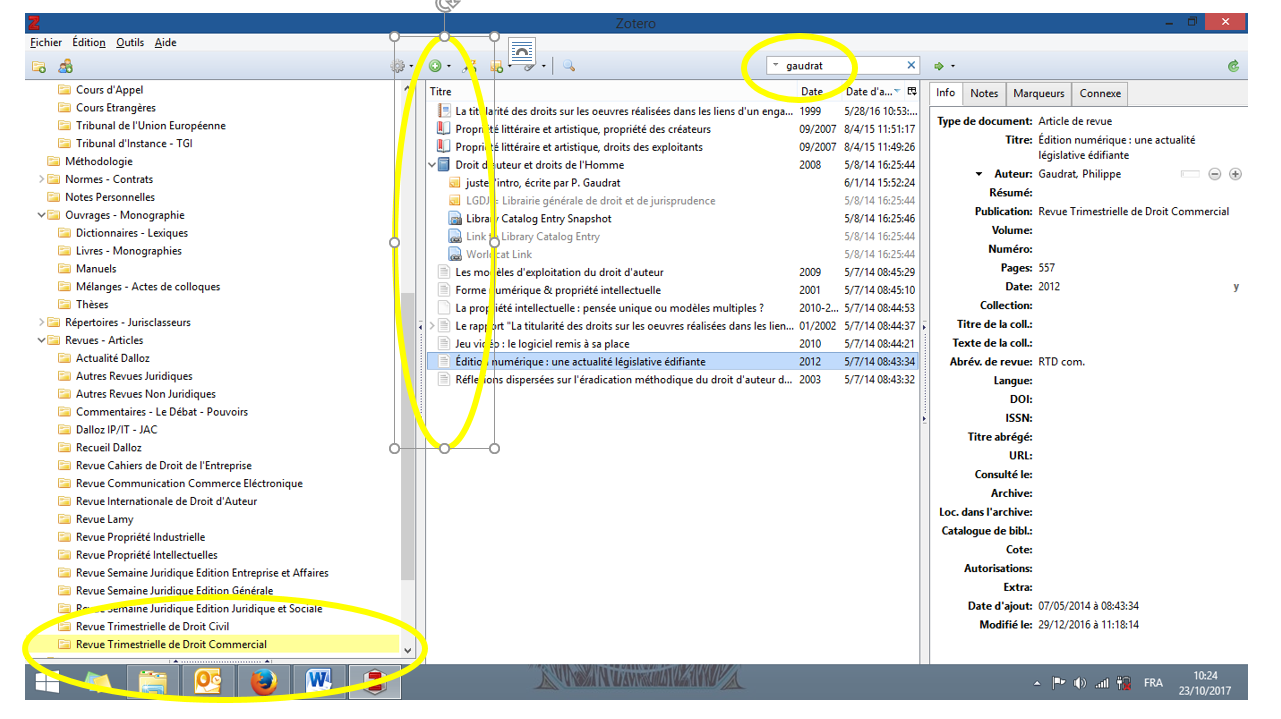This screenshot has height=719, width=1281.
Task: Open the search mode dropdown arrow
Action: (776, 66)
